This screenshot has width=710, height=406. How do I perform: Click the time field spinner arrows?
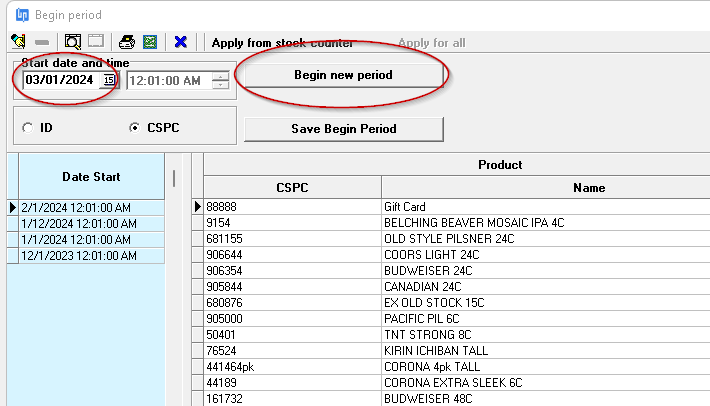[x=220, y=80]
